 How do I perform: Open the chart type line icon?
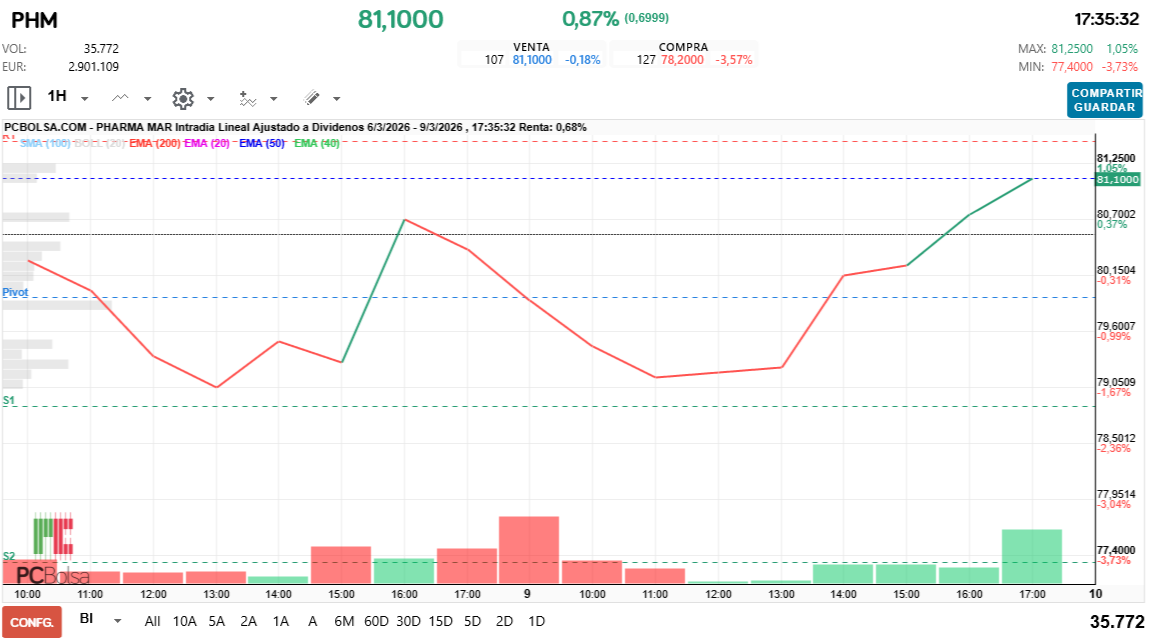click(x=121, y=98)
